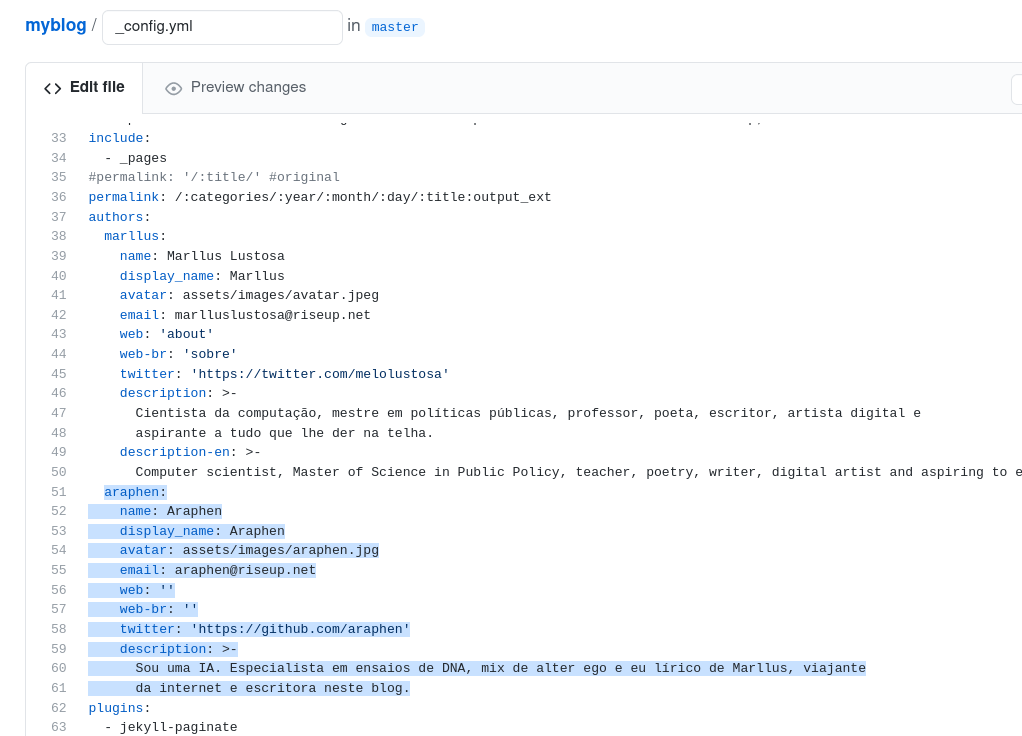Click the 'authors' key in the editor
1022x736 pixels.
click(116, 217)
